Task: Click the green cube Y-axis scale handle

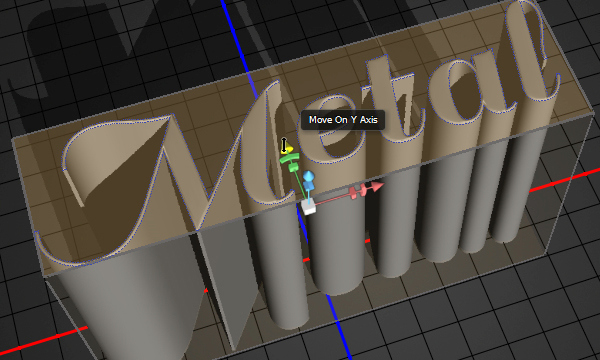Action: point(293,167)
